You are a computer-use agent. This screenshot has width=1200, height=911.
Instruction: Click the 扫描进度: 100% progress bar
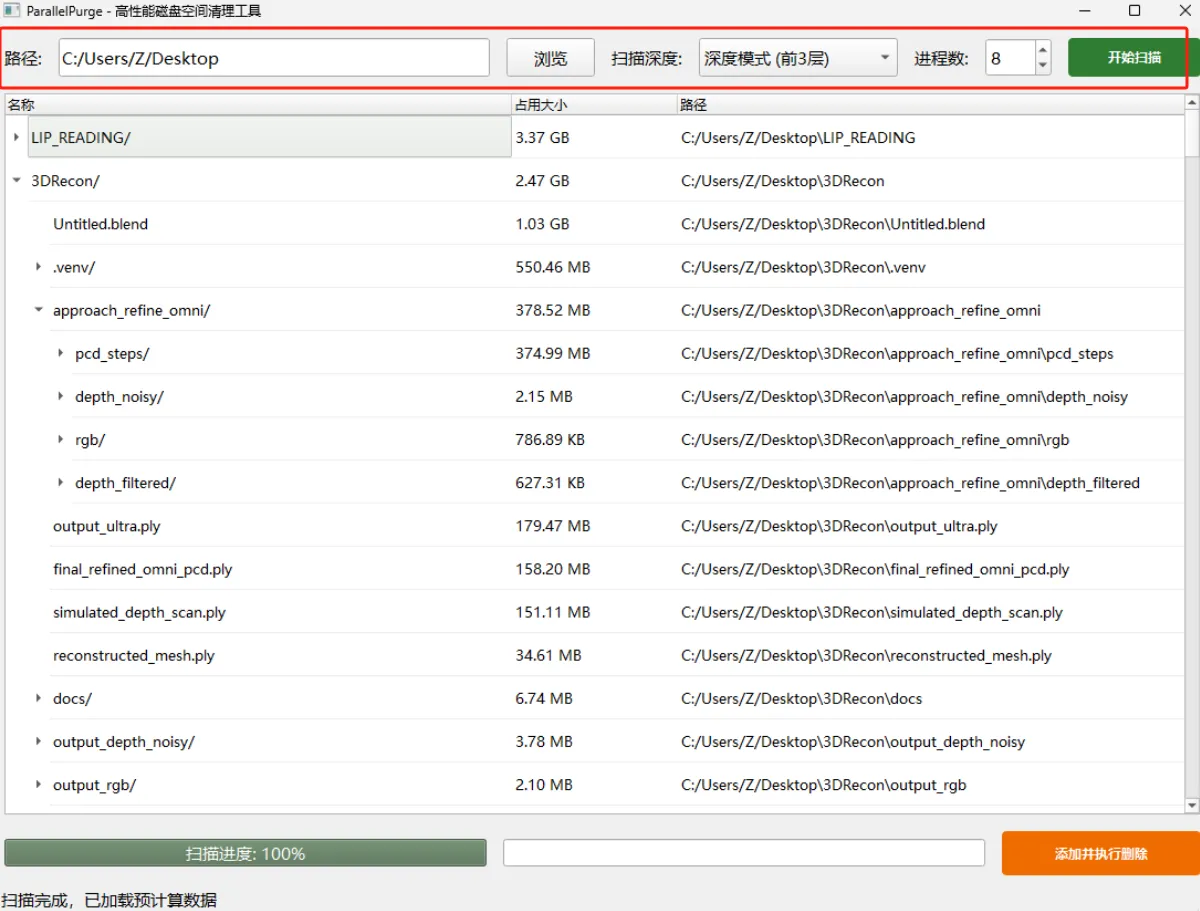click(x=245, y=854)
